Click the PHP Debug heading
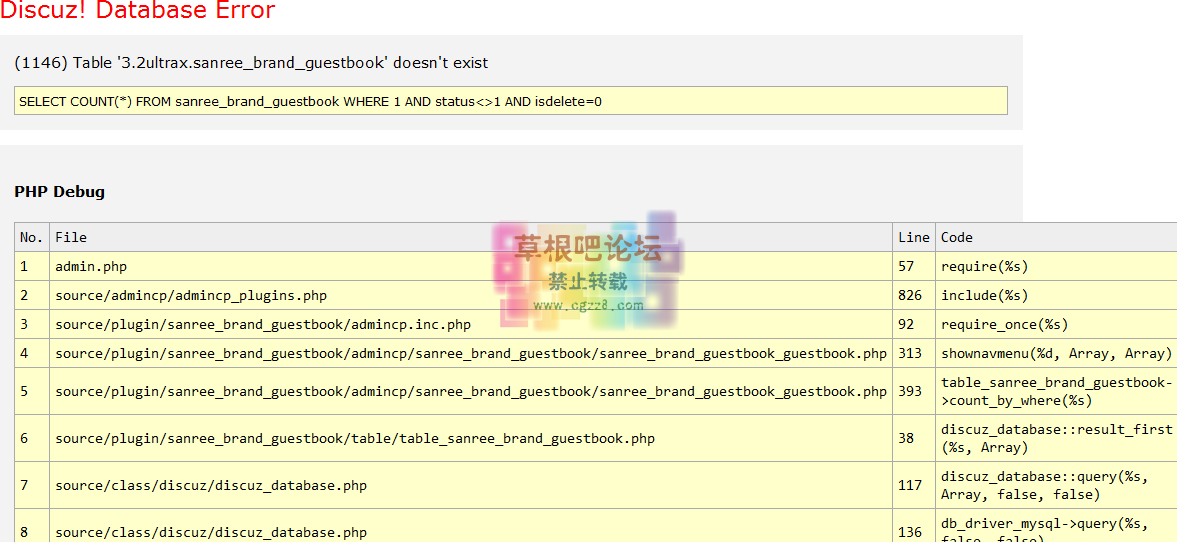The height and width of the screenshot is (542, 1177). (x=59, y=192)
